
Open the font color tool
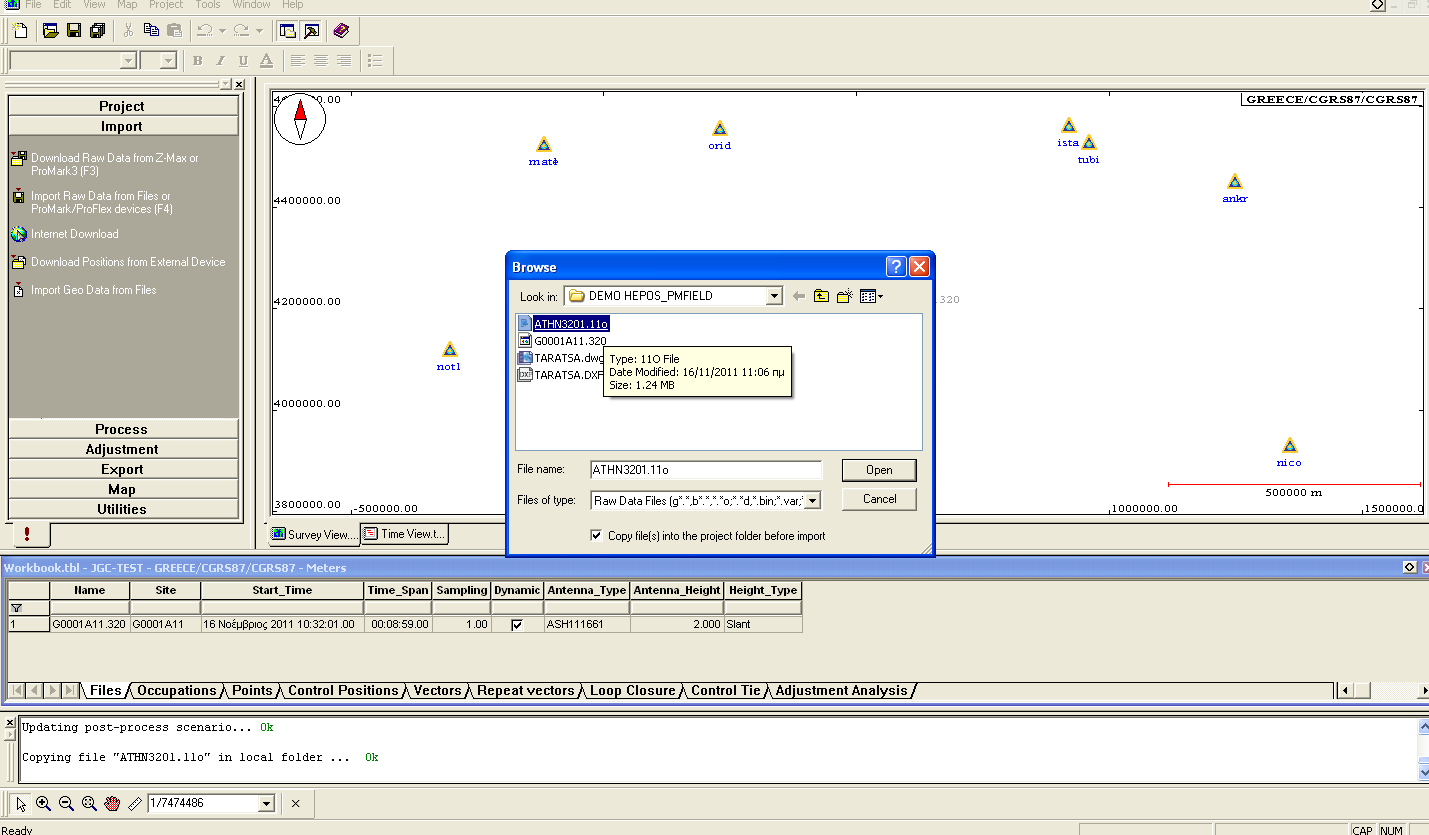click(x=266, y=61)
